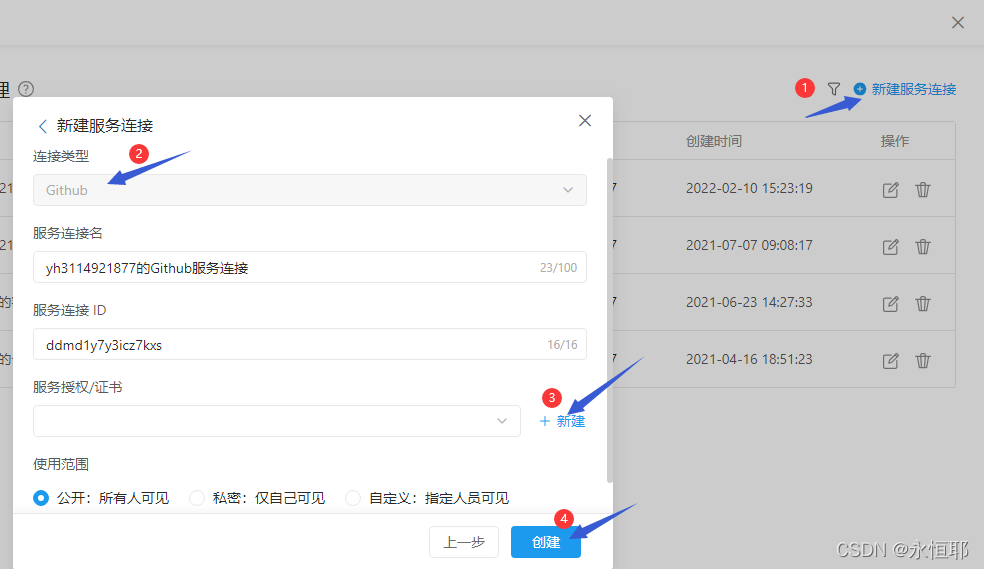The width and height of the screenshot is (984, 569).
Task: Click the 2021-06-23 14:27:33 timestamp cell
Action: 749,302
